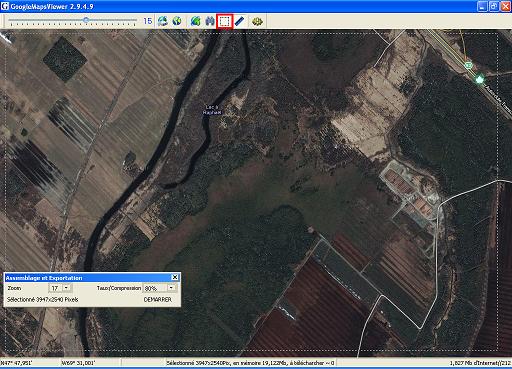Open the binoculars search tool
Image resolution: width=512 pixels, height=369 pixels.
[x=210, y=21]
